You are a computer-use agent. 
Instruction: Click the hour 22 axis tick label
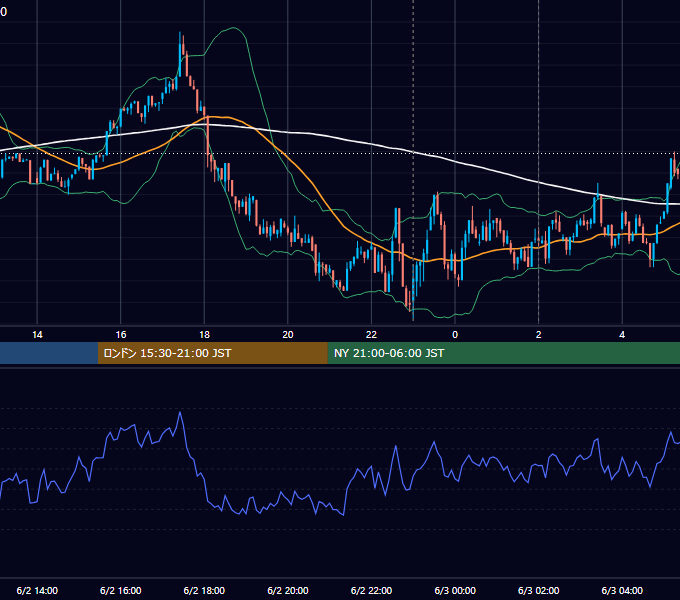click(371, 335)
